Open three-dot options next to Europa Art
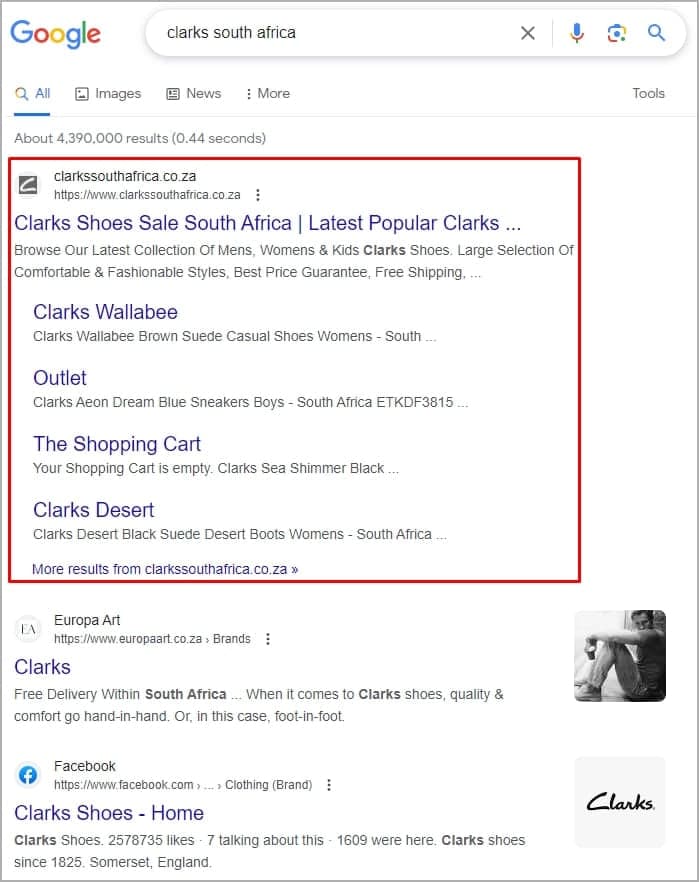The width and height of the screenshot is (699, 882). click(267, 638)
